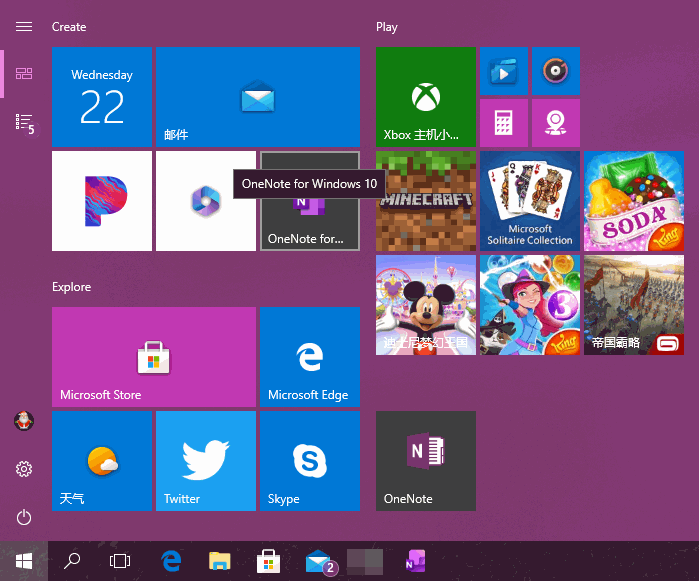Launch the Twitter tile
The width and height of the screenshot is (699, 581).
(205, 461)
